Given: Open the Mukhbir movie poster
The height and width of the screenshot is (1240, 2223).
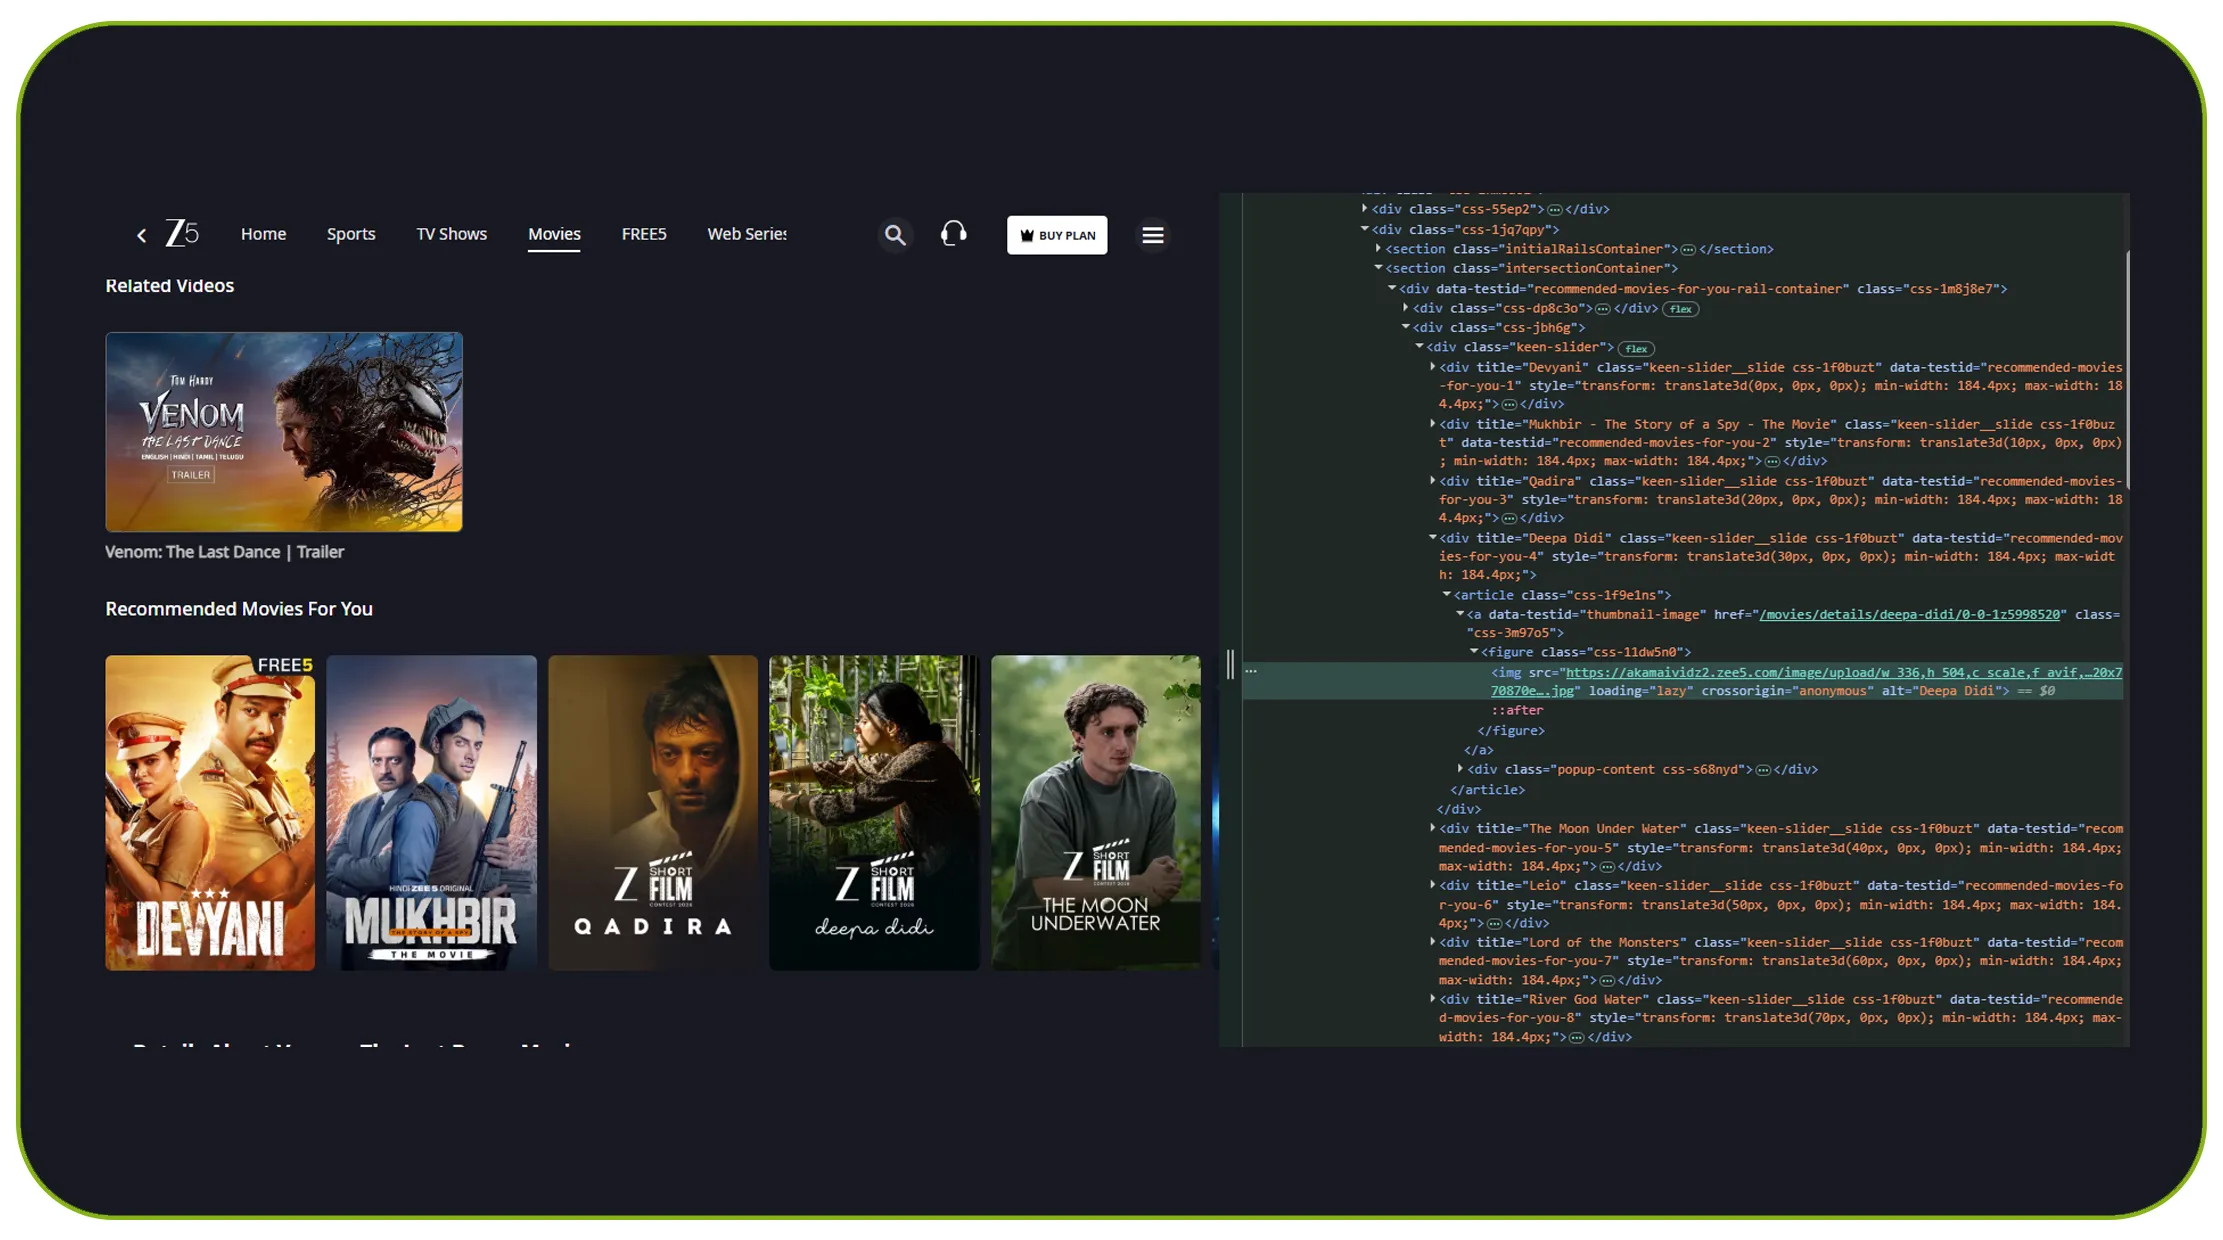Looking at the screenshot, I should click(x=432, y=813).
